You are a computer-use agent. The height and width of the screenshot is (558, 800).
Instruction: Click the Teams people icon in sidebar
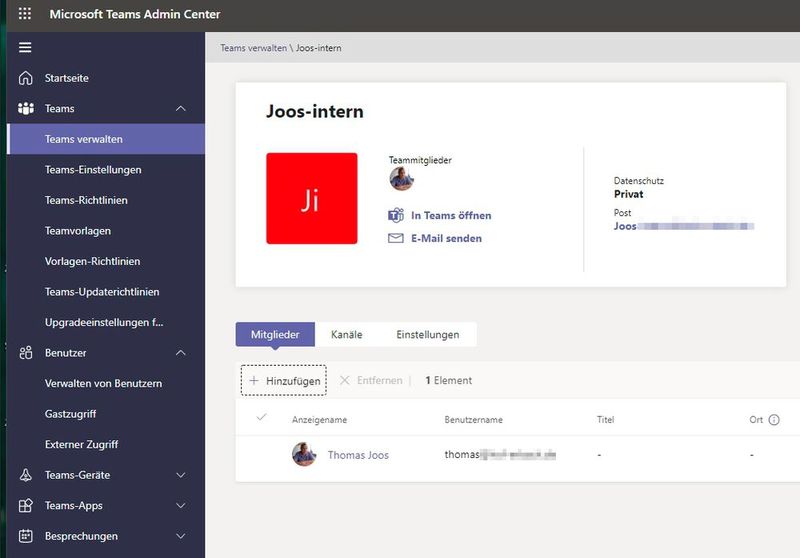26,109
